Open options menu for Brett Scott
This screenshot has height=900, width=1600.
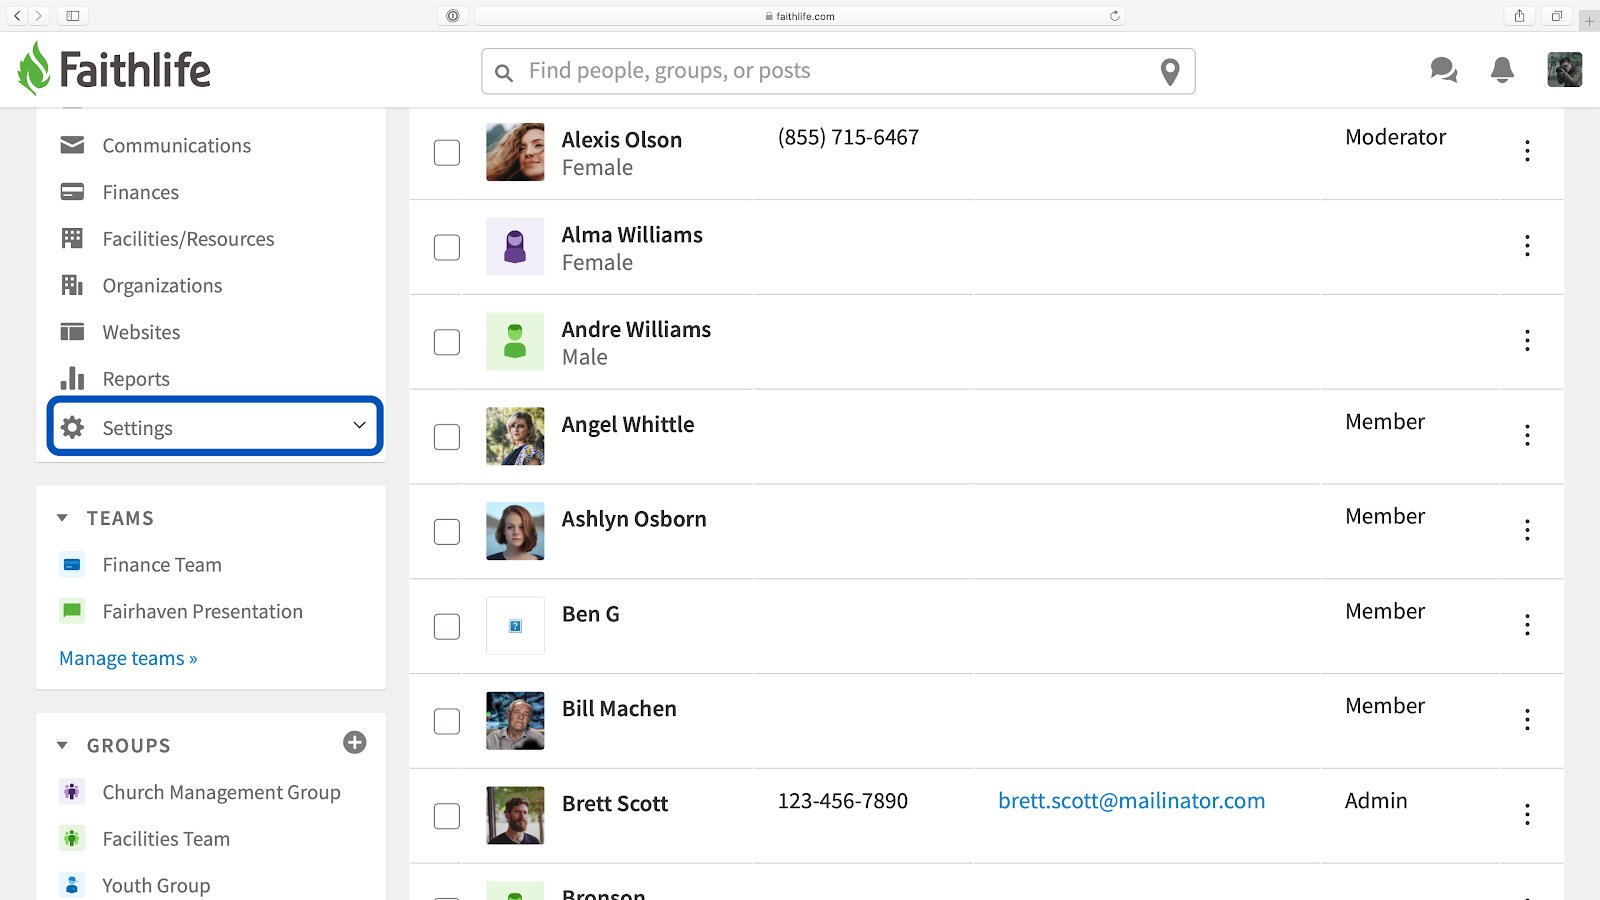click(x=1527, y=814)
